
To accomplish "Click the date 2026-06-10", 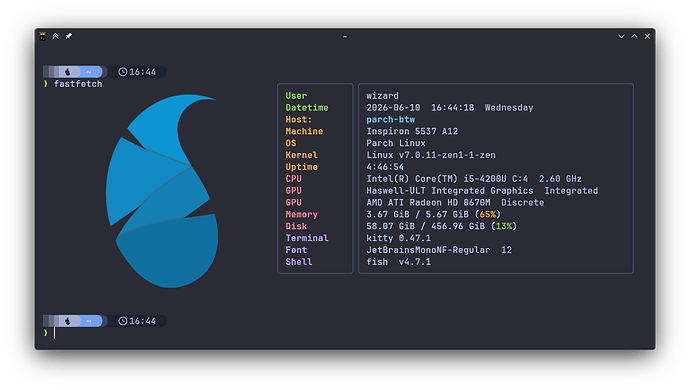I will pyautogui.click(x=393, y=108).
